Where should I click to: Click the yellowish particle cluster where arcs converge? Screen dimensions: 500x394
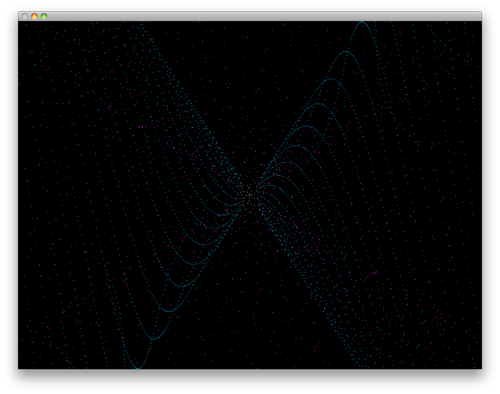249,194
